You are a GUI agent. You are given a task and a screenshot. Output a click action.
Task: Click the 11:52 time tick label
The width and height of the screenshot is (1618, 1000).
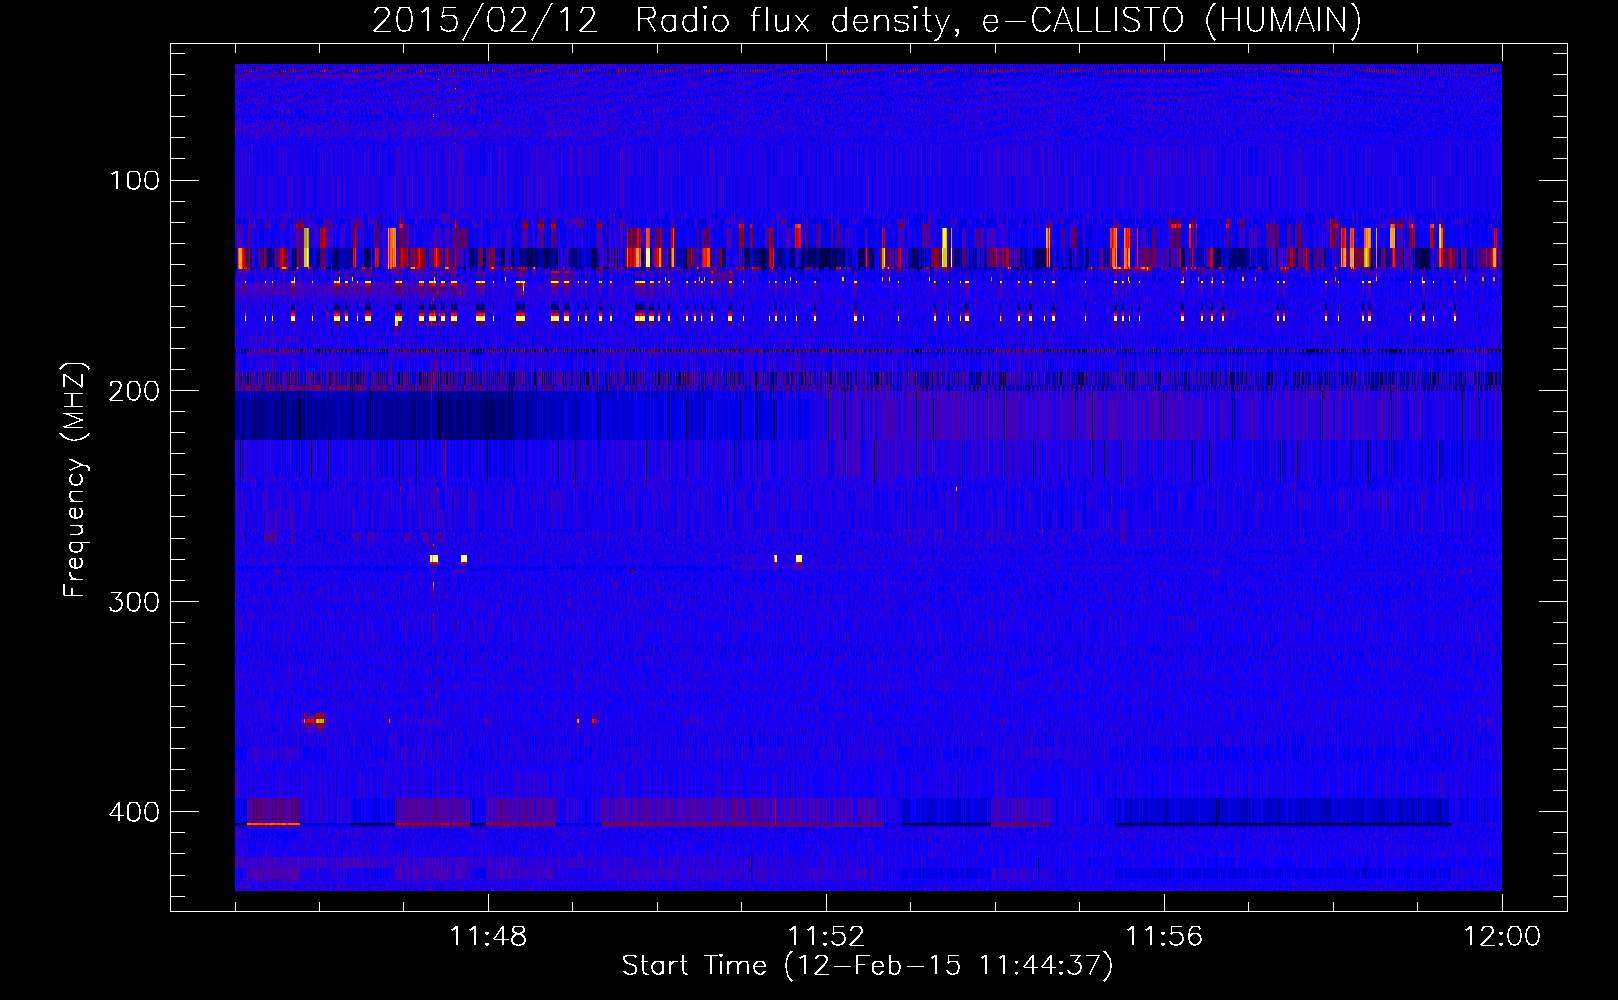[x=826, y=937]
